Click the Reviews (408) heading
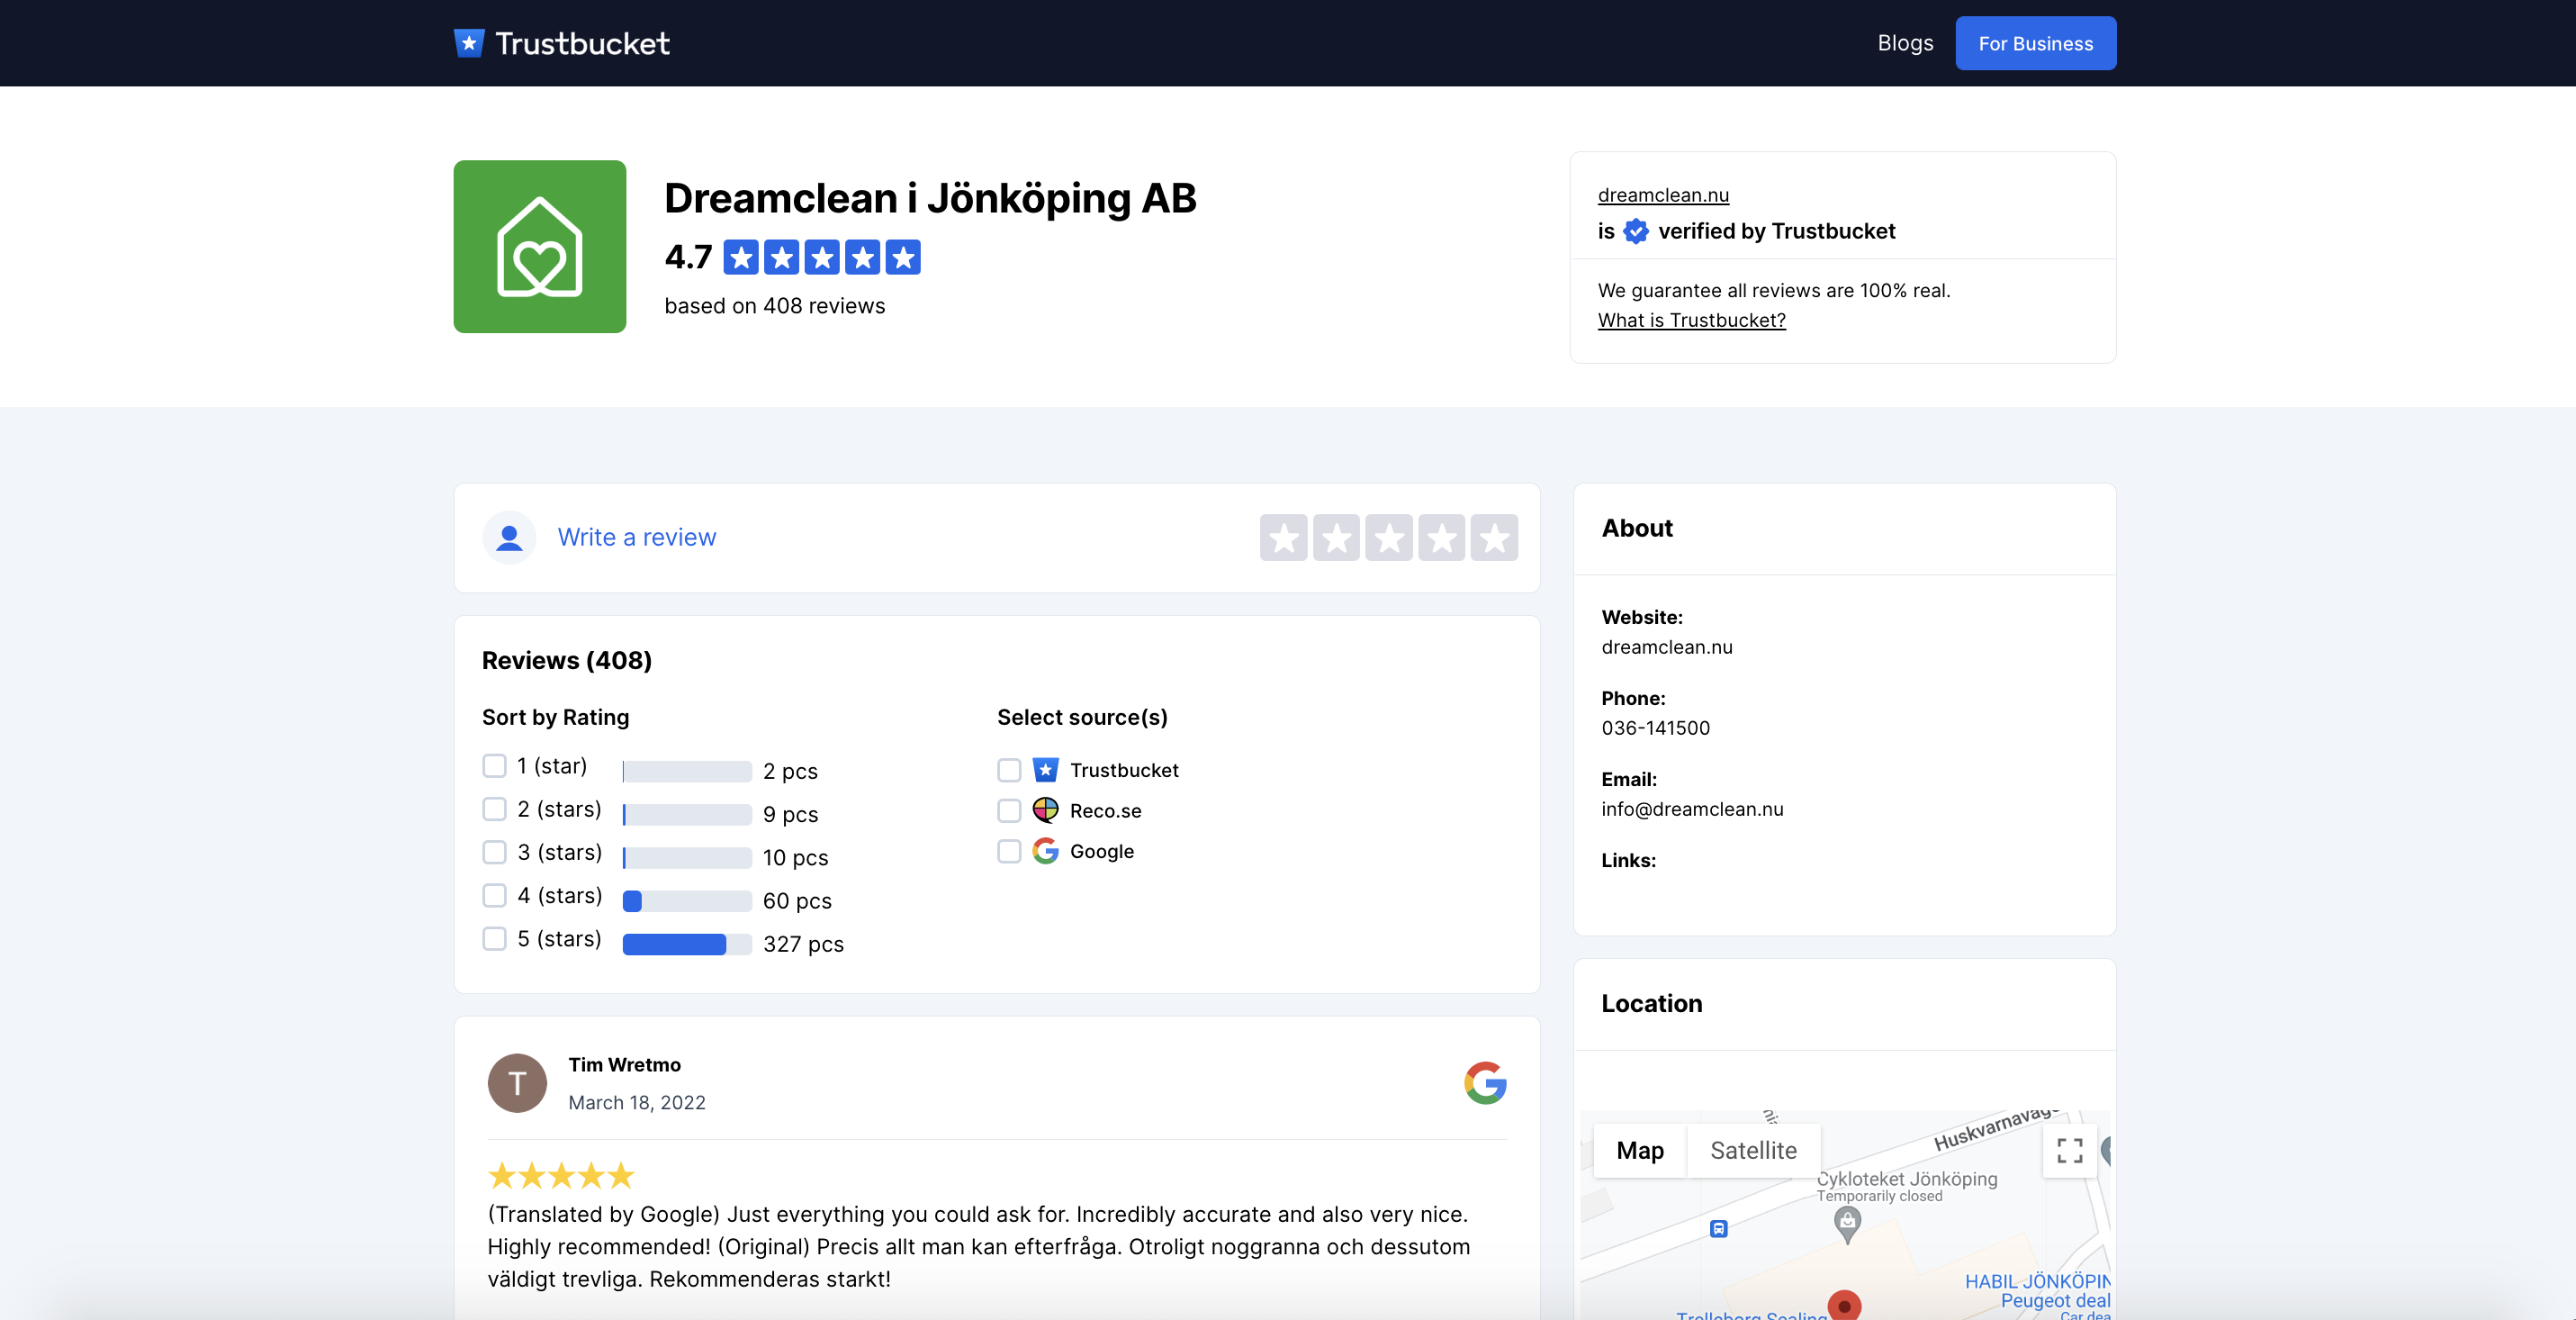This screenshot has width=2576, height=1320. click(x=567, y=660)
